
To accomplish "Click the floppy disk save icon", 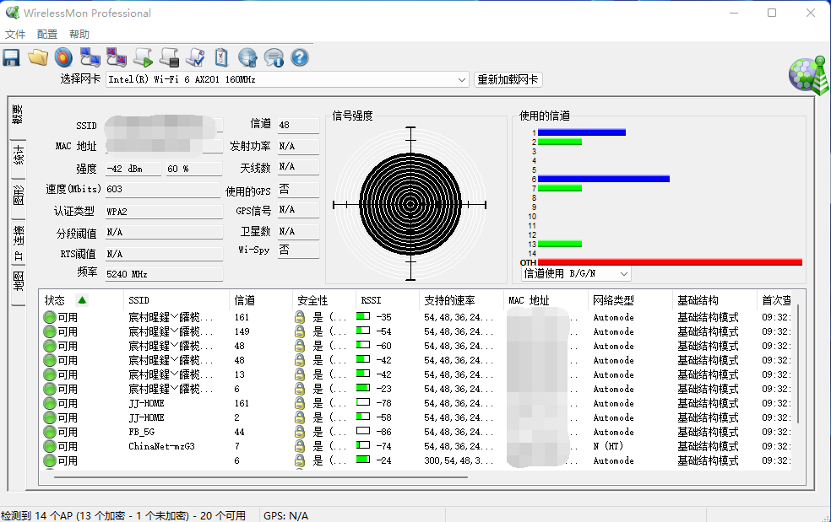I will [x=11, y=58].
